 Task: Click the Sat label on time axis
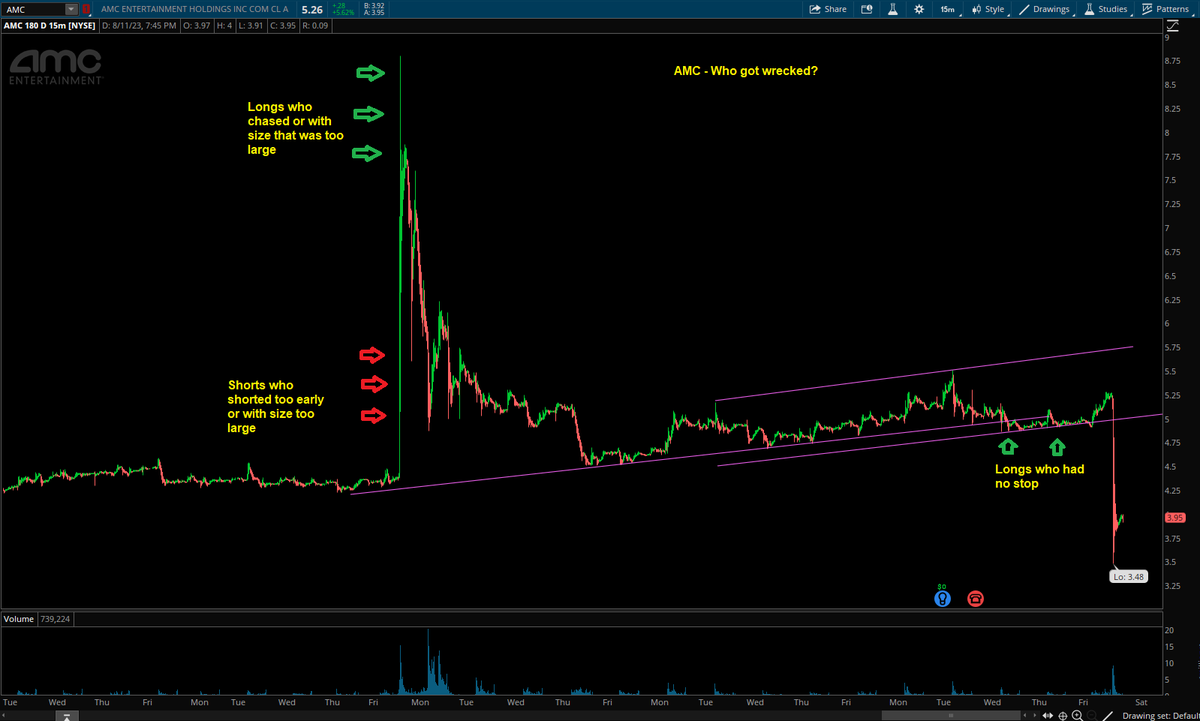click(1140, 703)
